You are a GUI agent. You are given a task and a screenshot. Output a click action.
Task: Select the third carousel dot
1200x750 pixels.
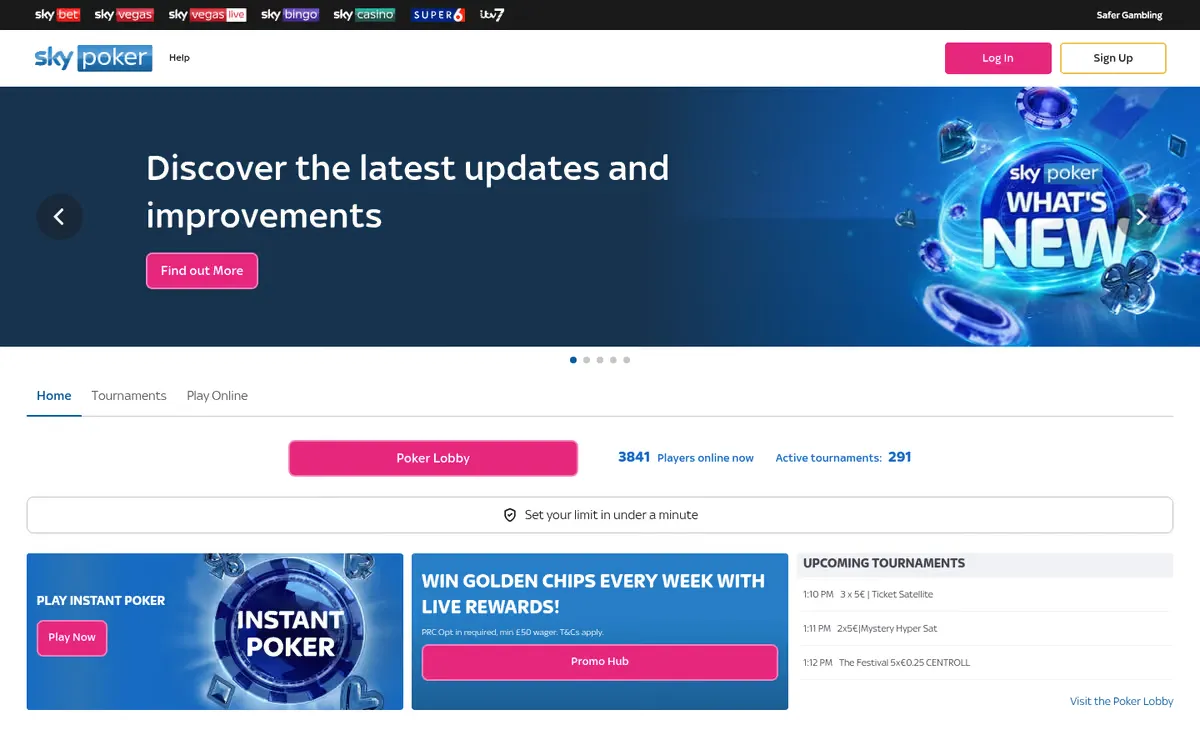600,360
